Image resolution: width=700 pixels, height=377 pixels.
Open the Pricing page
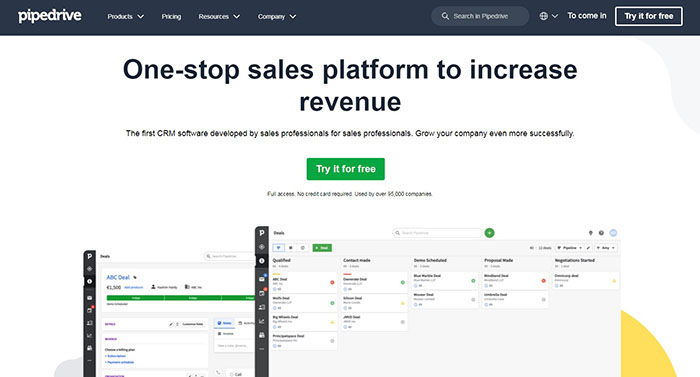coord(171,17)
